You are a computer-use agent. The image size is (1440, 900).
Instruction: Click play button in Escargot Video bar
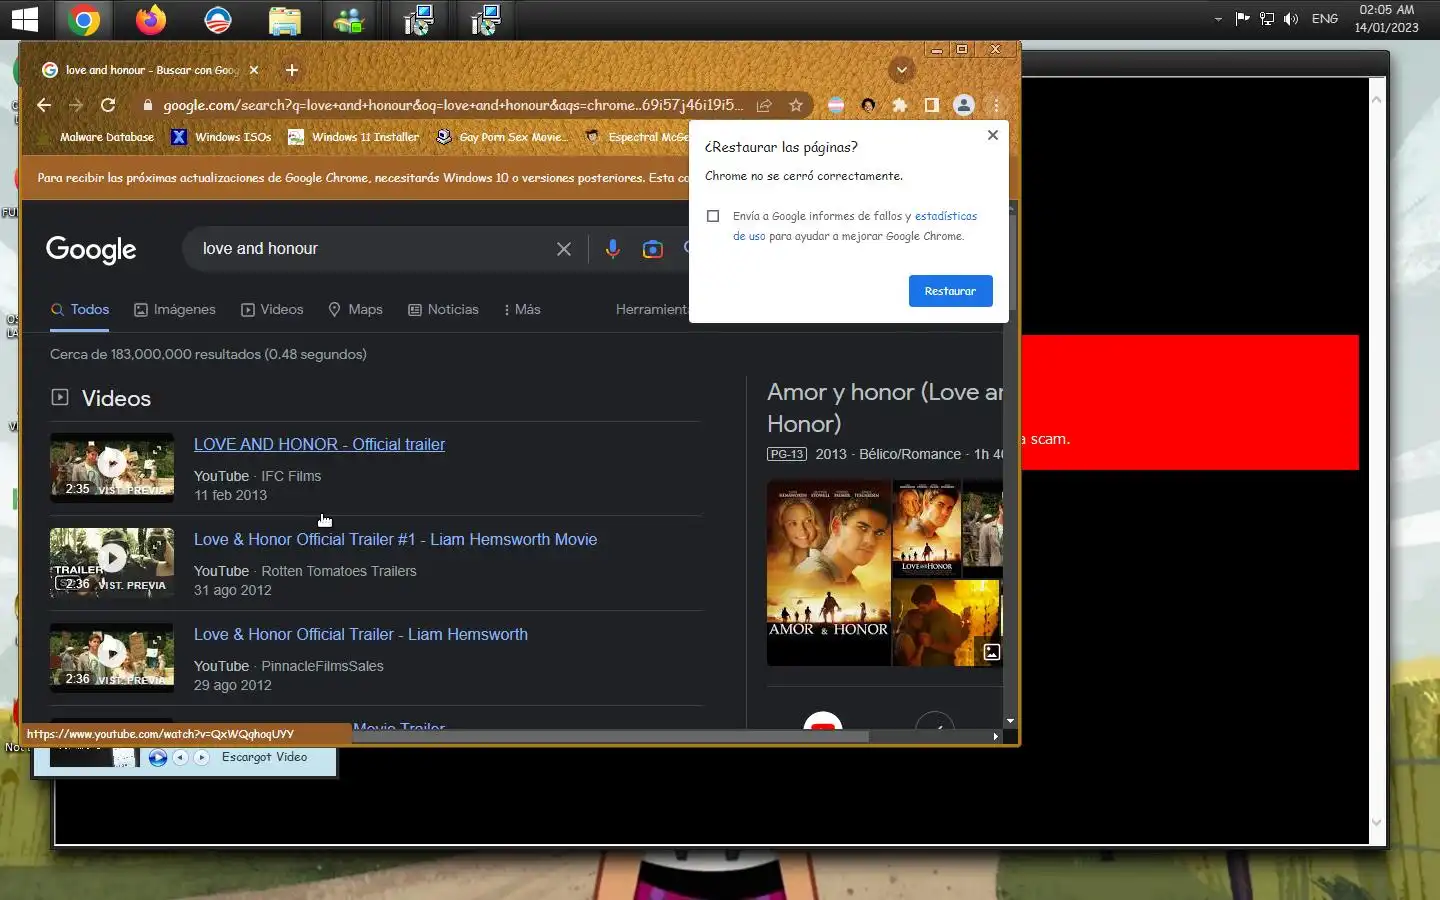point(158,758)
